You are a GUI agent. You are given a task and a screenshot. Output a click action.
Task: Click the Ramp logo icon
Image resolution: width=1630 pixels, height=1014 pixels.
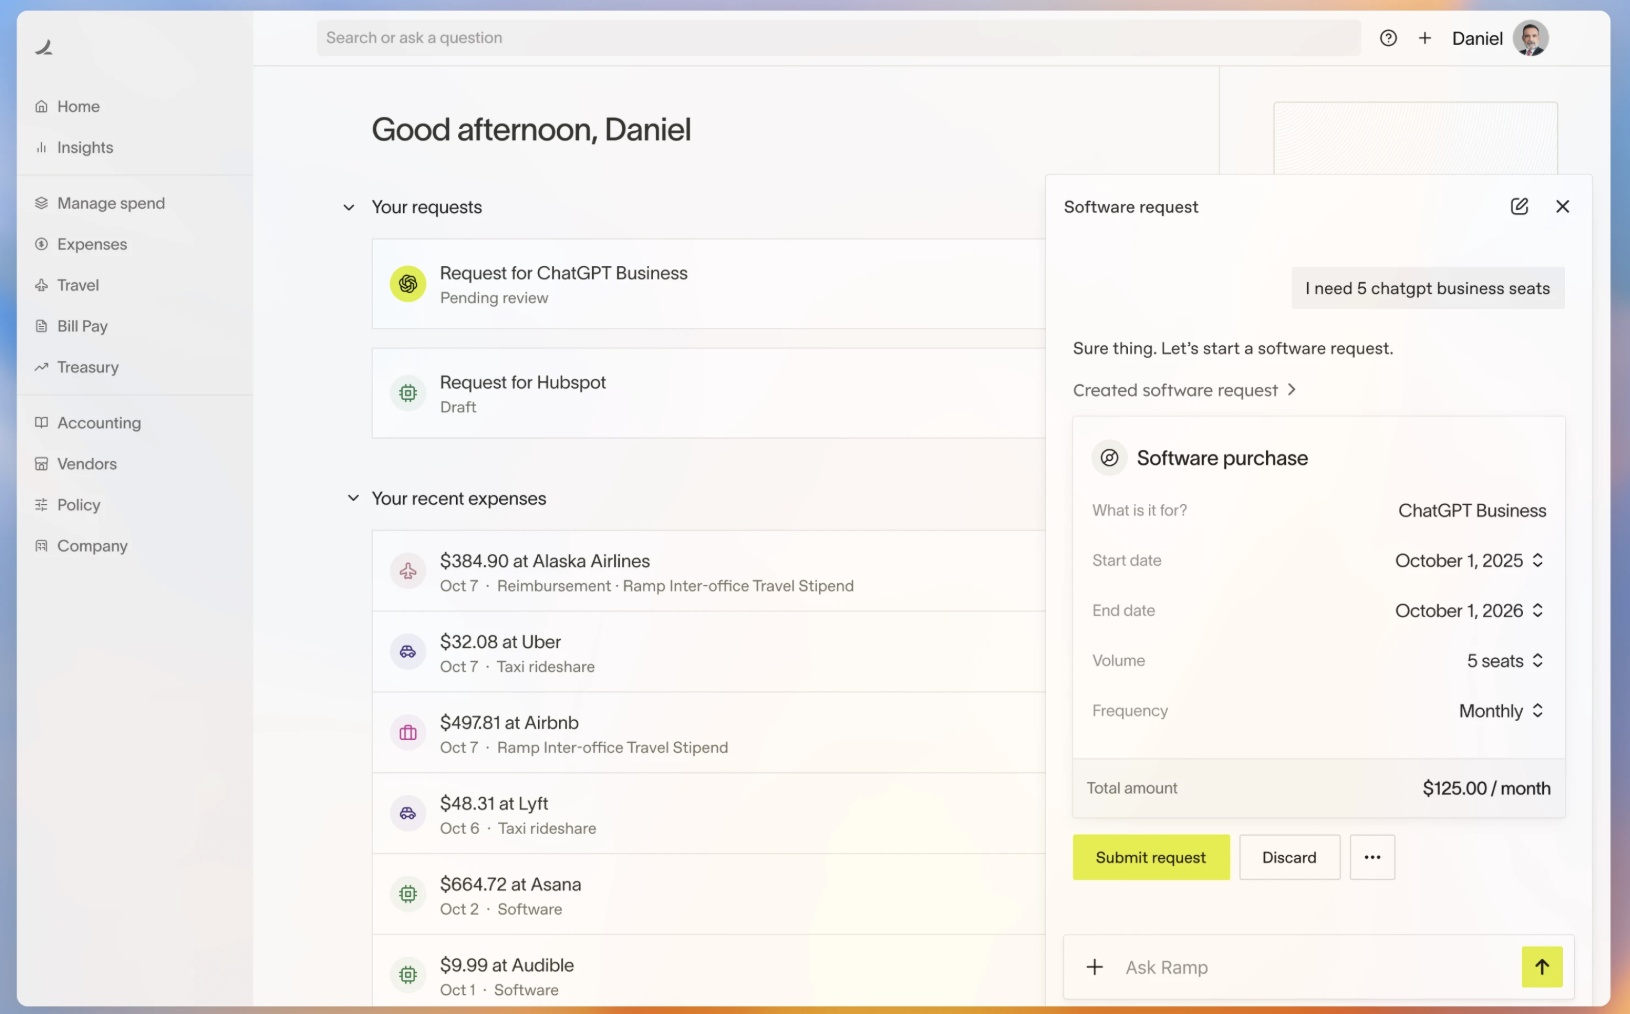(44, 47)
